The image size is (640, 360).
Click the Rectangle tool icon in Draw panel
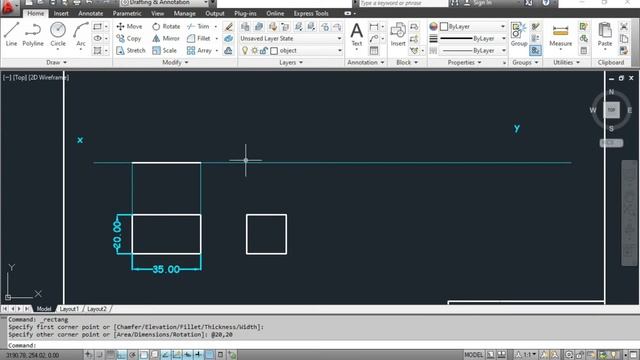[x=97, y=27]
